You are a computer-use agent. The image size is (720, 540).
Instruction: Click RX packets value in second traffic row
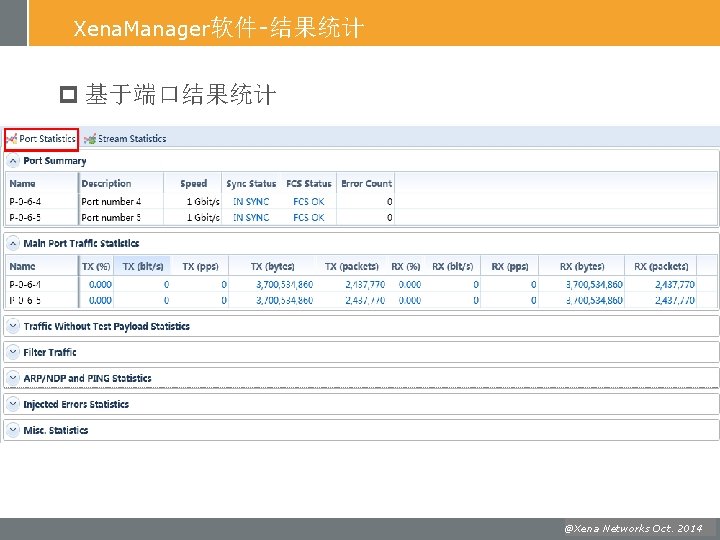(675, 300)
